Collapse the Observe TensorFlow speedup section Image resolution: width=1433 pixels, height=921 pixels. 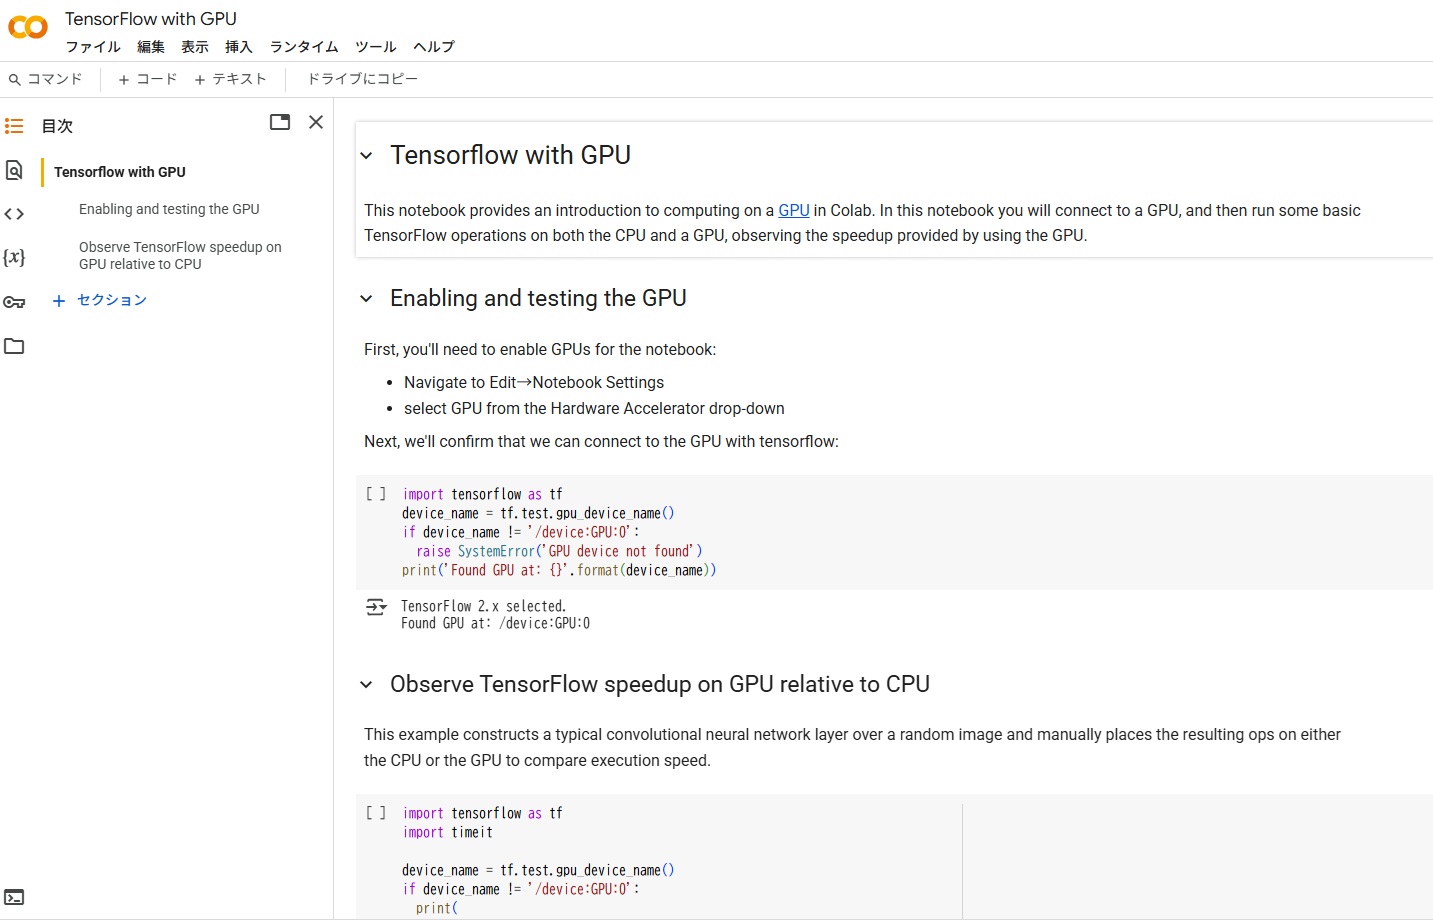click(x=366, y=685)
